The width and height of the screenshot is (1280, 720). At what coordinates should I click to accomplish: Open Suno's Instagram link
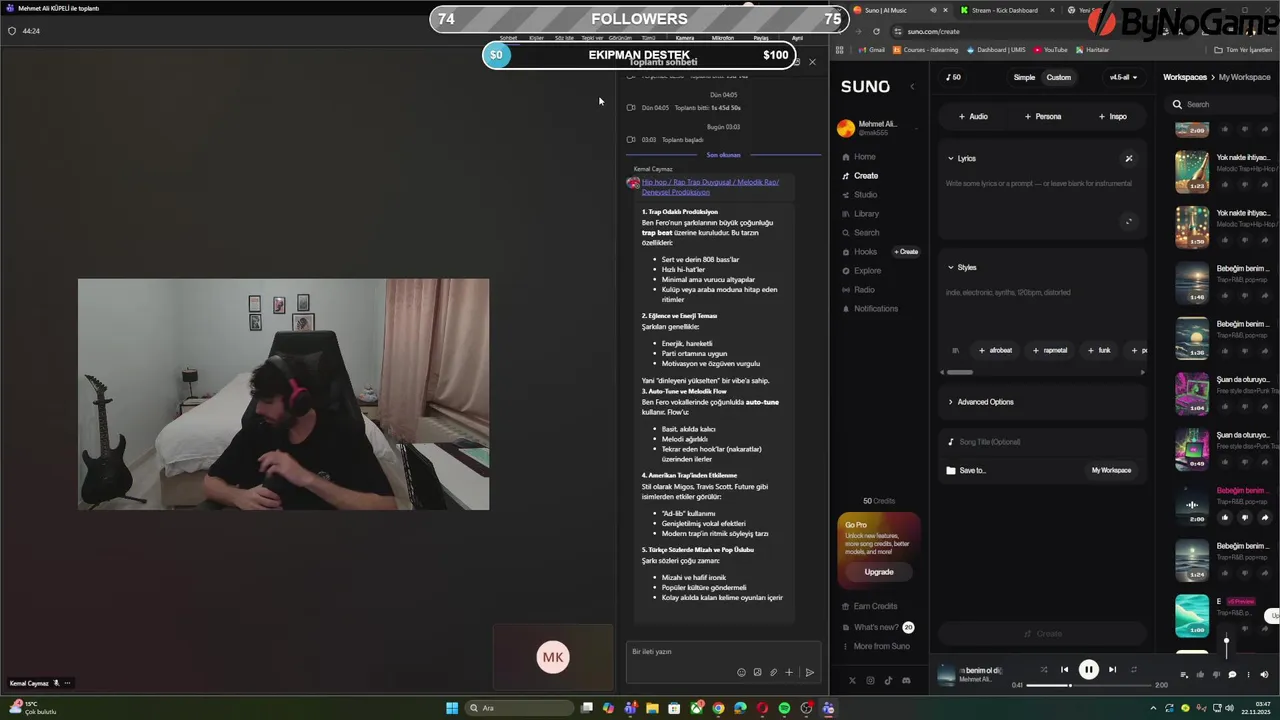870,681
